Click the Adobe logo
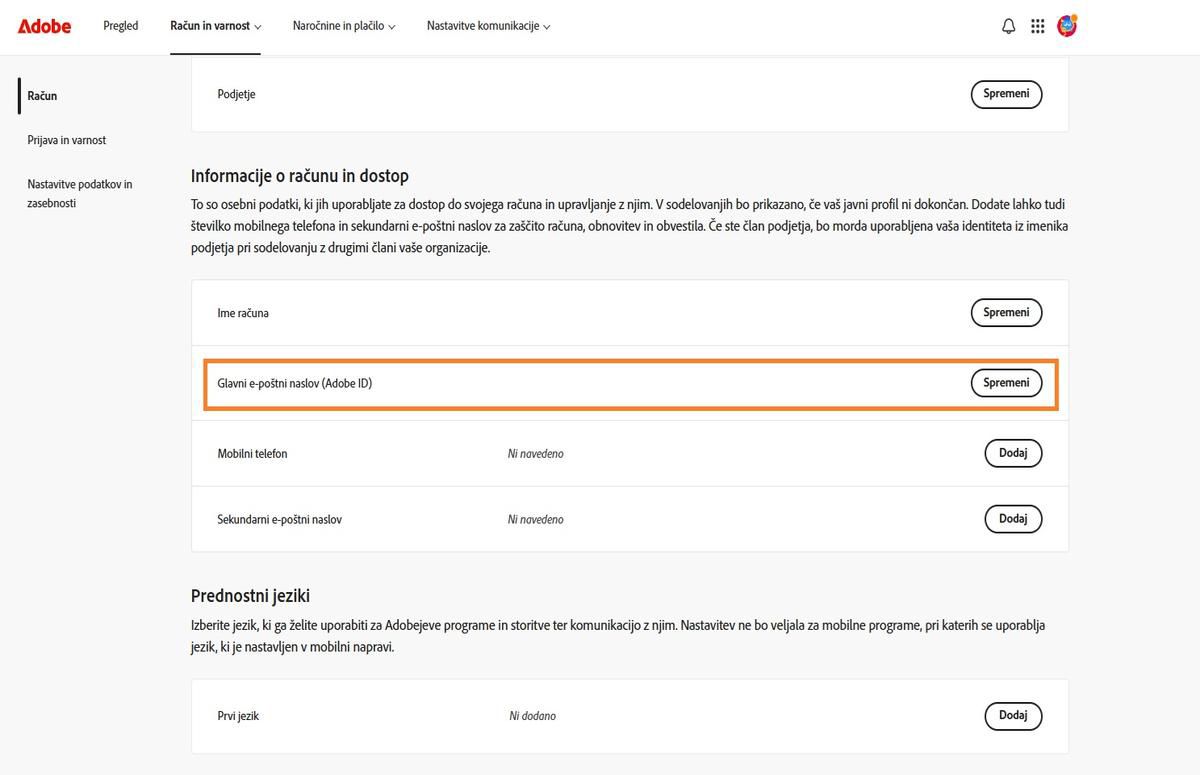Image resolution: width=1200 pixels, height=775 pixels. point(44,26)
